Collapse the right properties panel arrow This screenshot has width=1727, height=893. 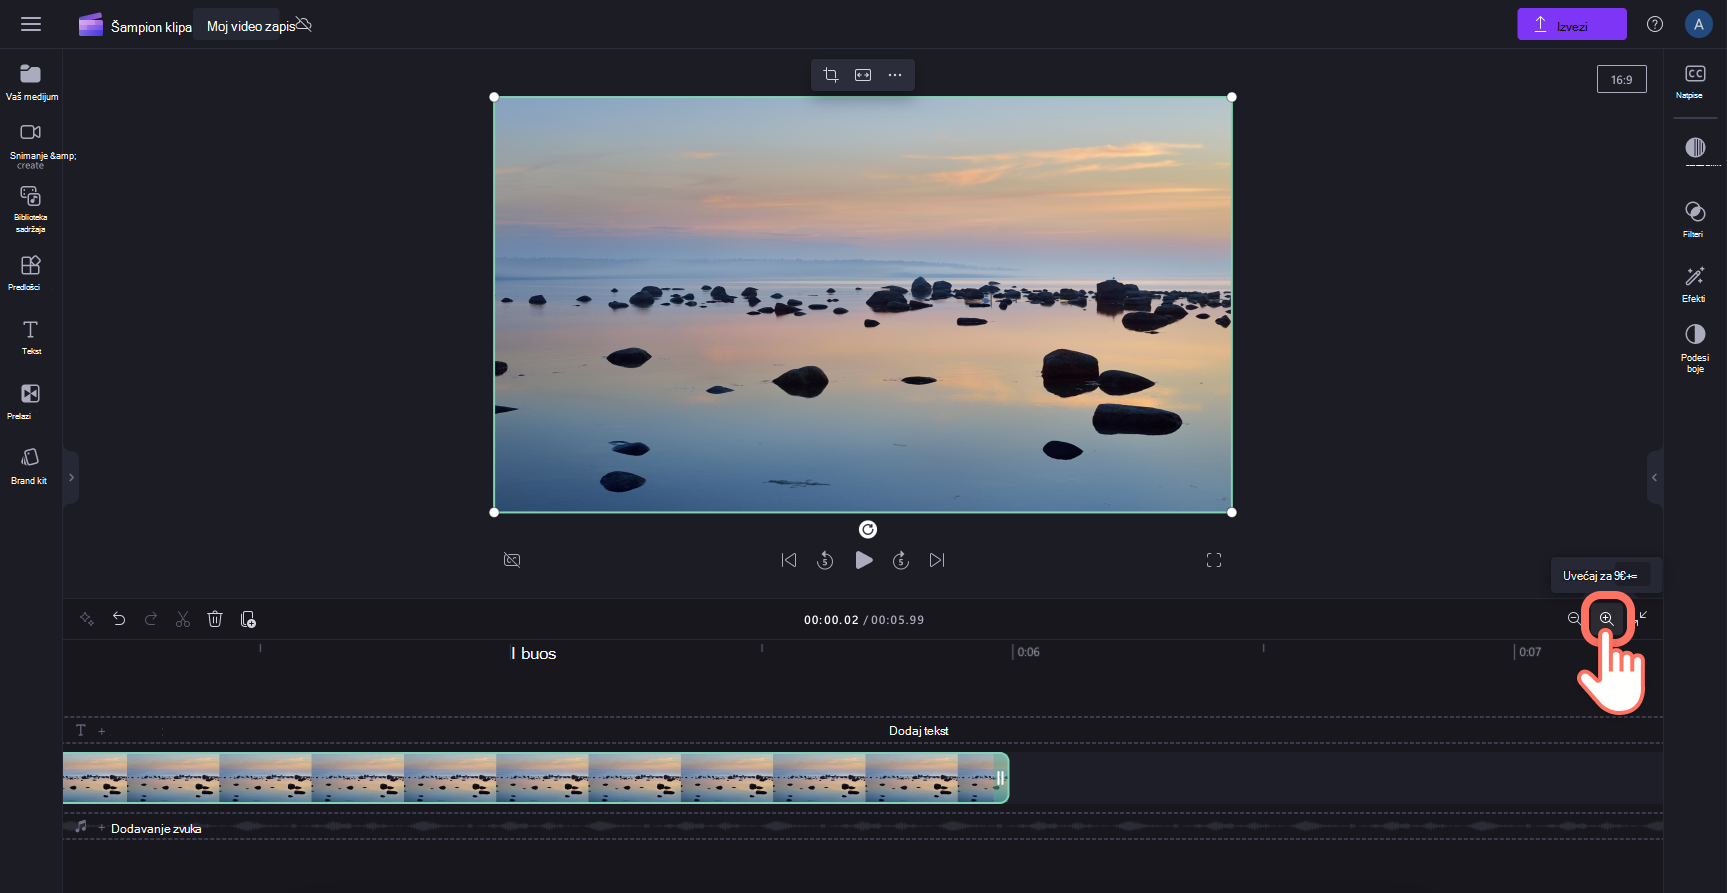click(x=1654, y=478)
